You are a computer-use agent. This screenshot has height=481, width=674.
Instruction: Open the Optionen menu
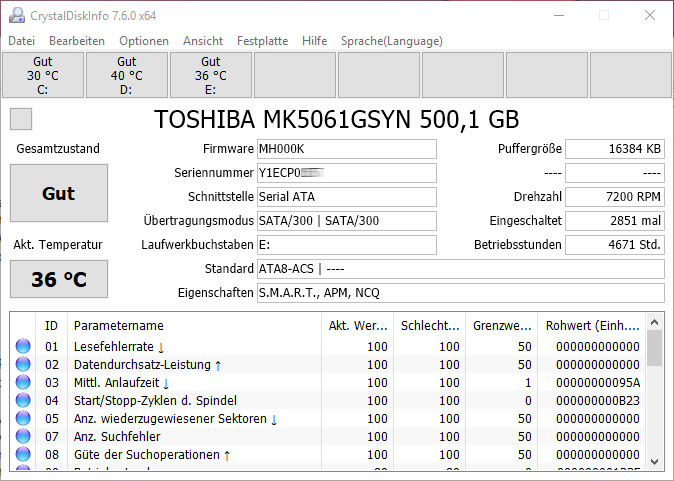click(144, 41)
